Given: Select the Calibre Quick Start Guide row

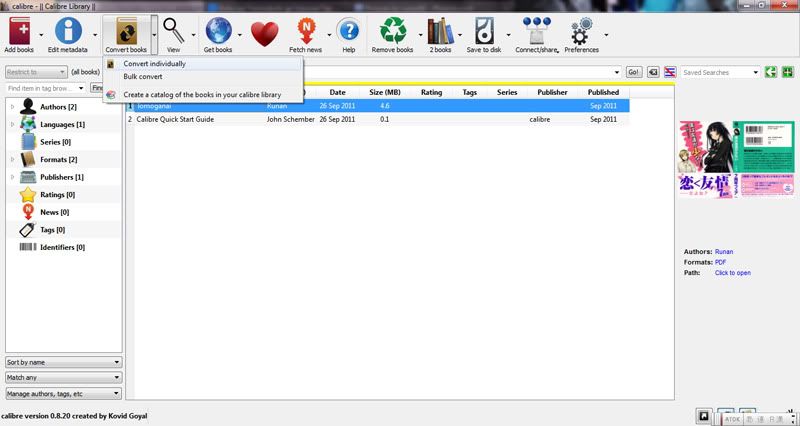Looking at the screenshot, I should pos(378,119).
